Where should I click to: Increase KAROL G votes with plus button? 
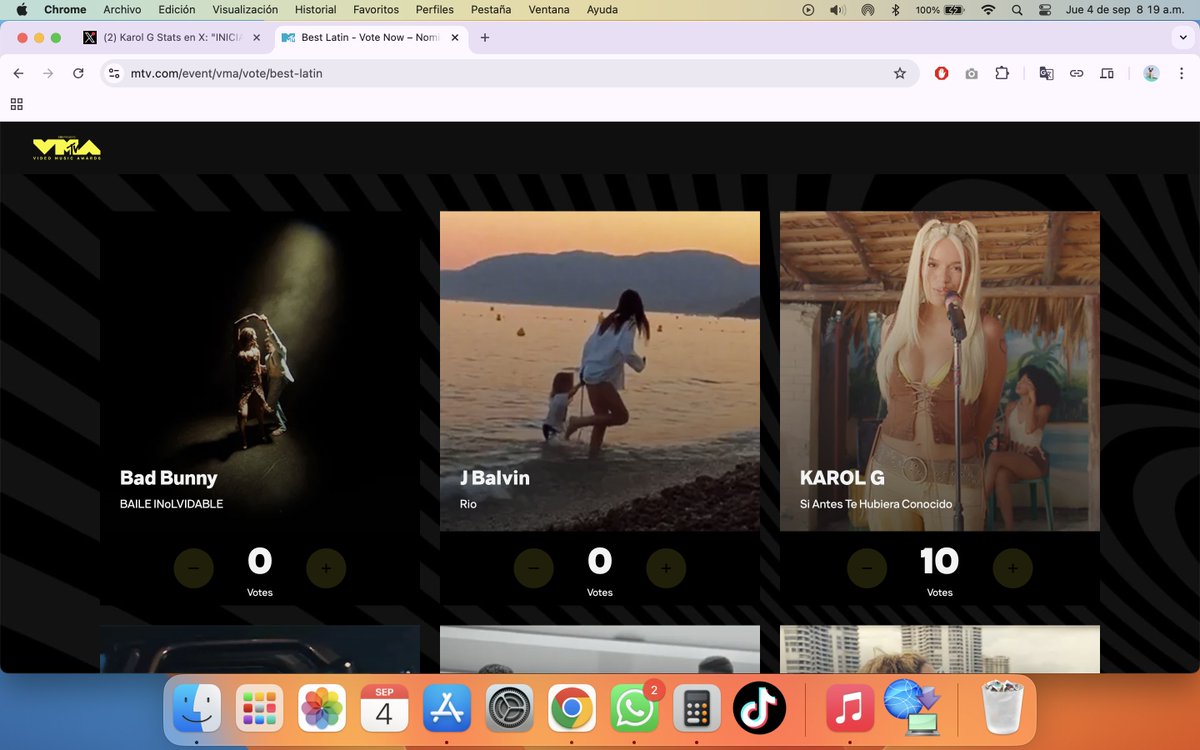pyautogui.click(x=1013, y=568)
